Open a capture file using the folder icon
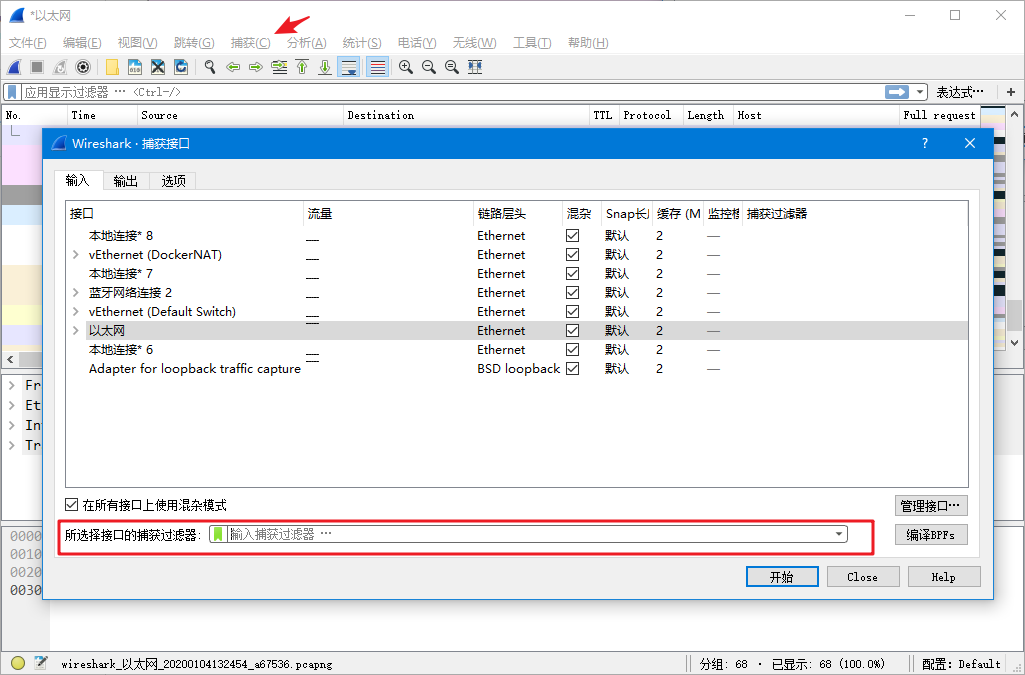1025x675 pixels. click(112, 67)
